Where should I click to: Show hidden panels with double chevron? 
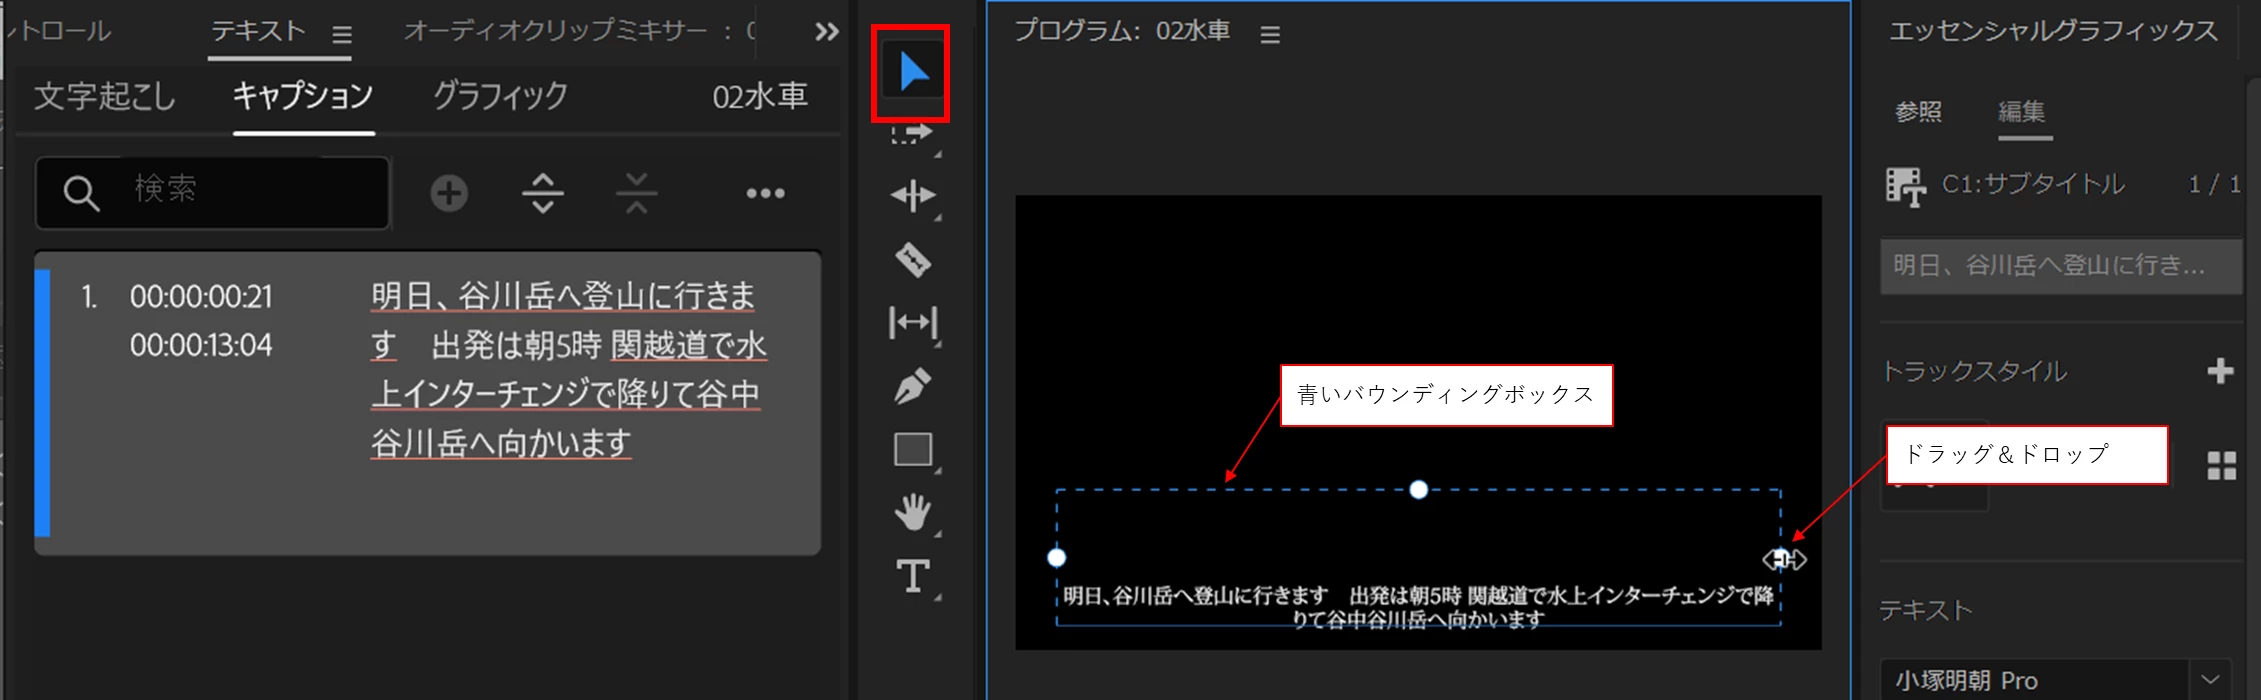coord(827,32)
